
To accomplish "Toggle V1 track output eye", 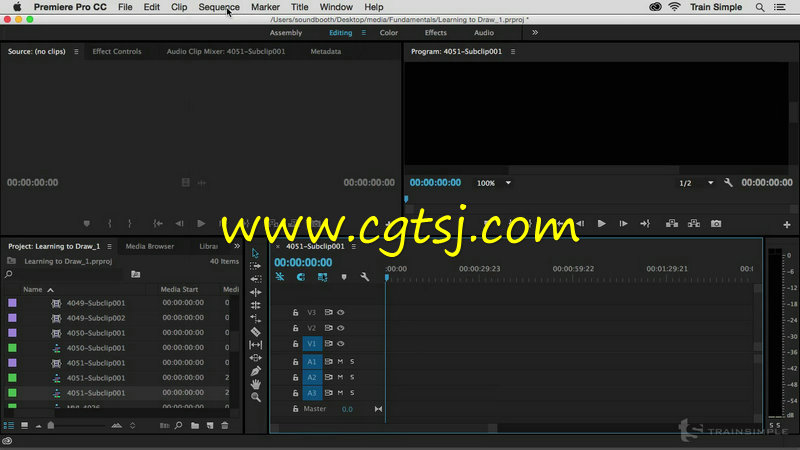I will coord(341,344).
